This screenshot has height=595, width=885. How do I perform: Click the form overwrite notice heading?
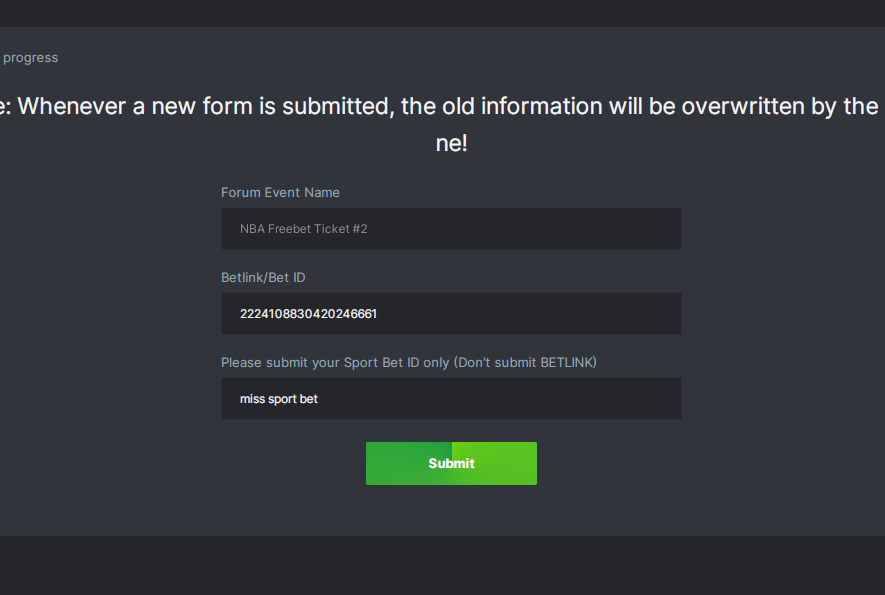pyautogui.click(x=440, y=107)
